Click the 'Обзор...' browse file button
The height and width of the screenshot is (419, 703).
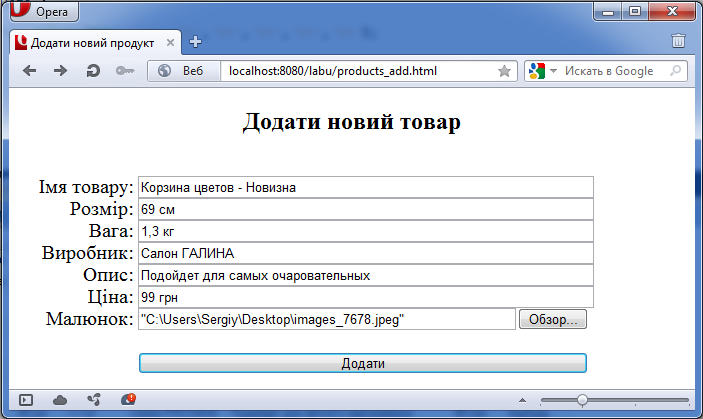click(553, 319)
